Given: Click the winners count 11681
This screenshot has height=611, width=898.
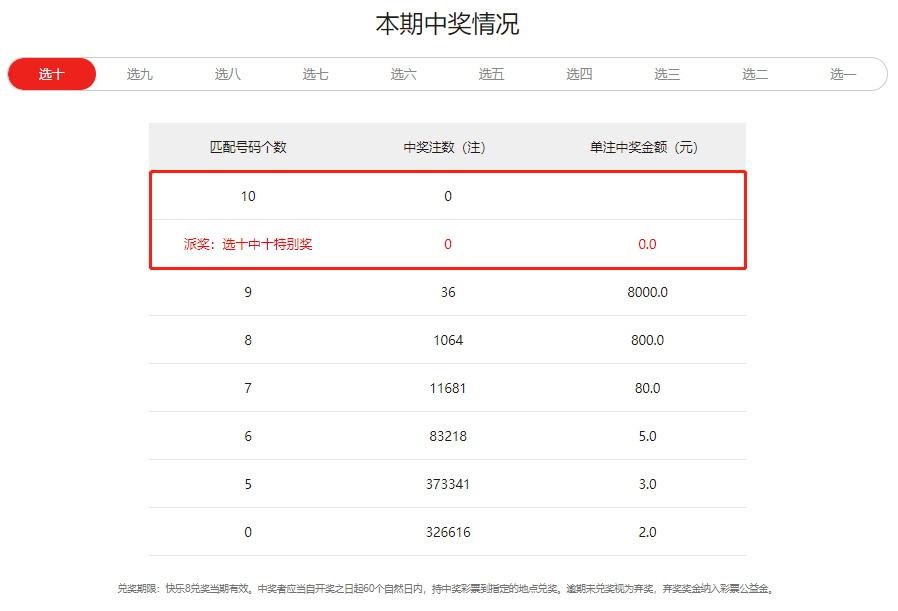Looking at the screenshot, I should coord(448,388).
